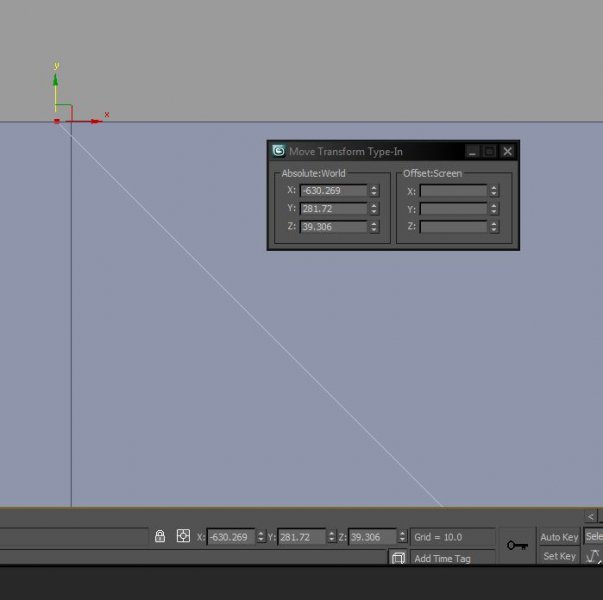Toggle the Selection Lock padlock icon
Screen dimensions: 603x600
[x=160, y=536]
